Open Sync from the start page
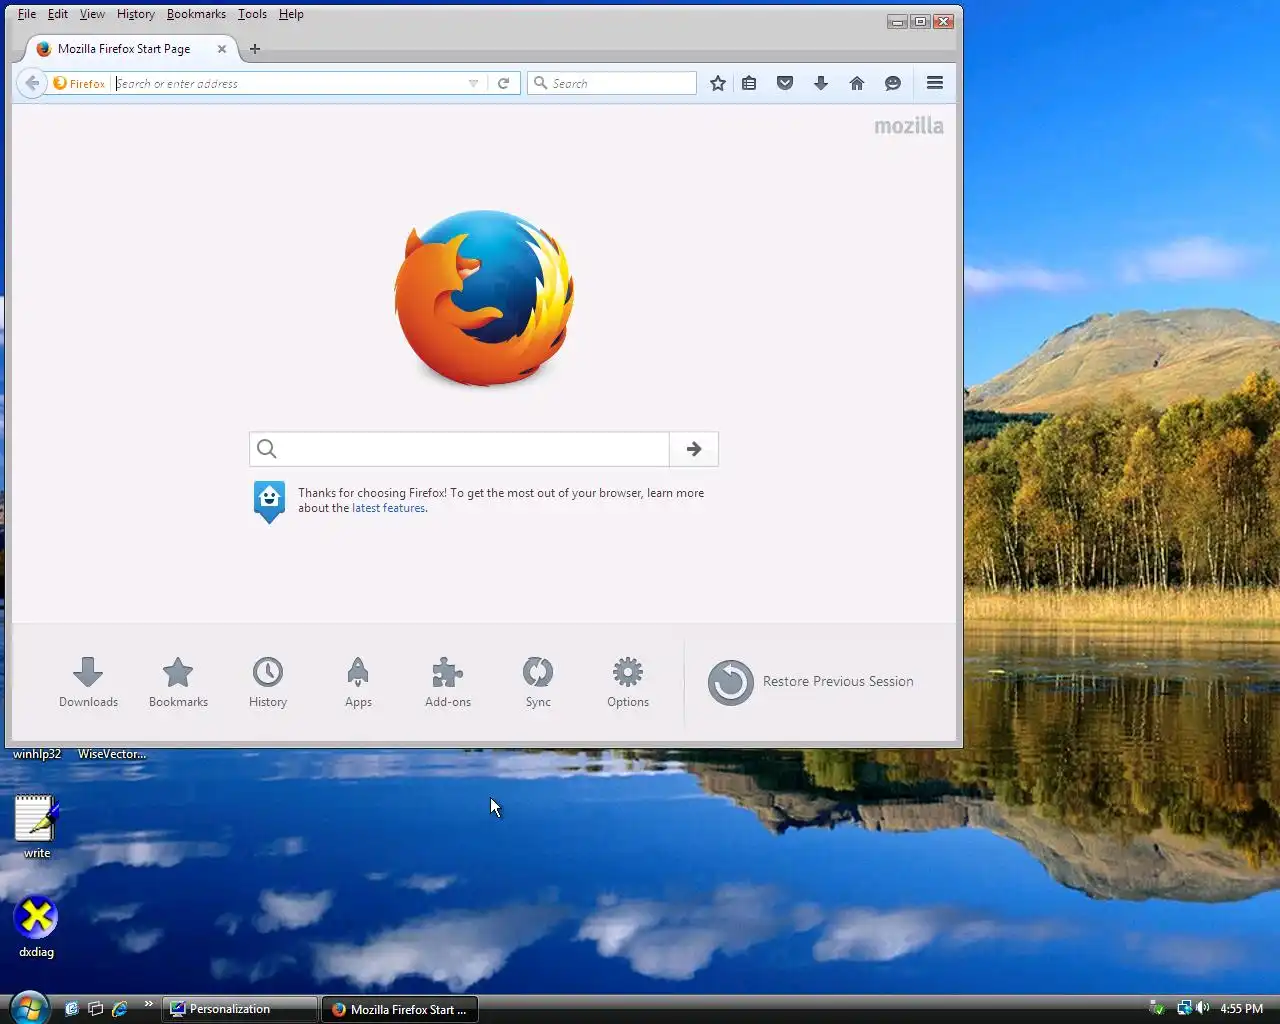Screen dimensions: 1280x1024 (538, 682)
